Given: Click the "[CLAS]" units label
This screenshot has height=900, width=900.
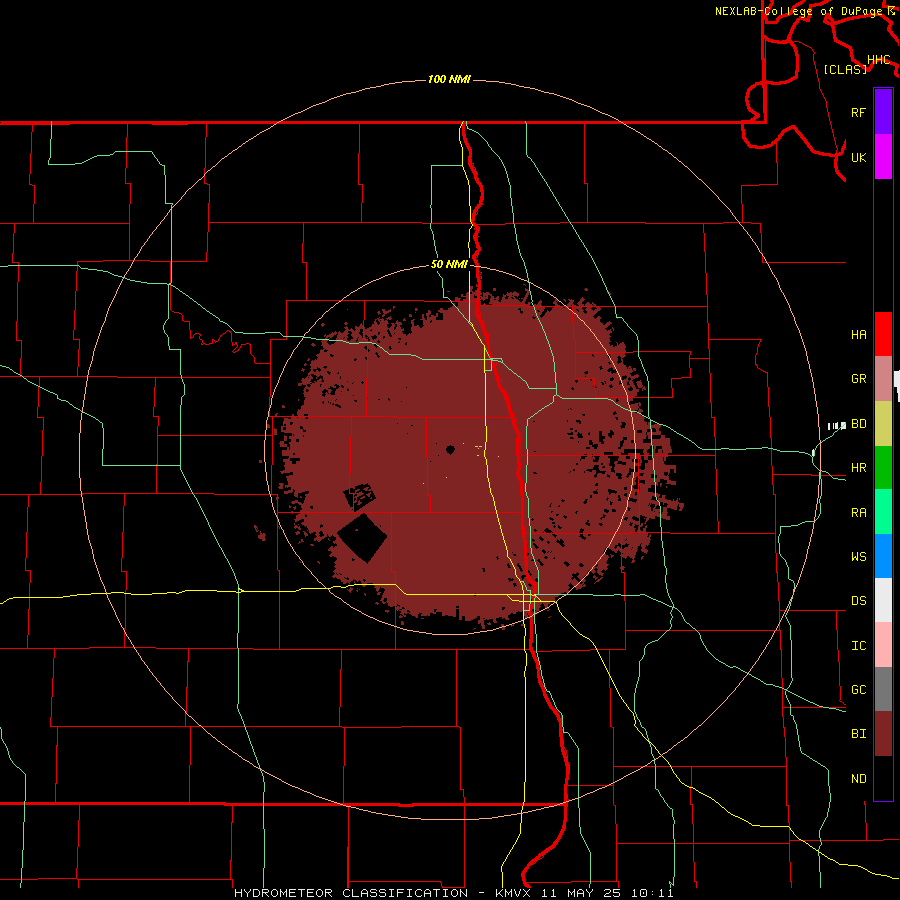Looking at the screenshot, I should pos(845,69).
